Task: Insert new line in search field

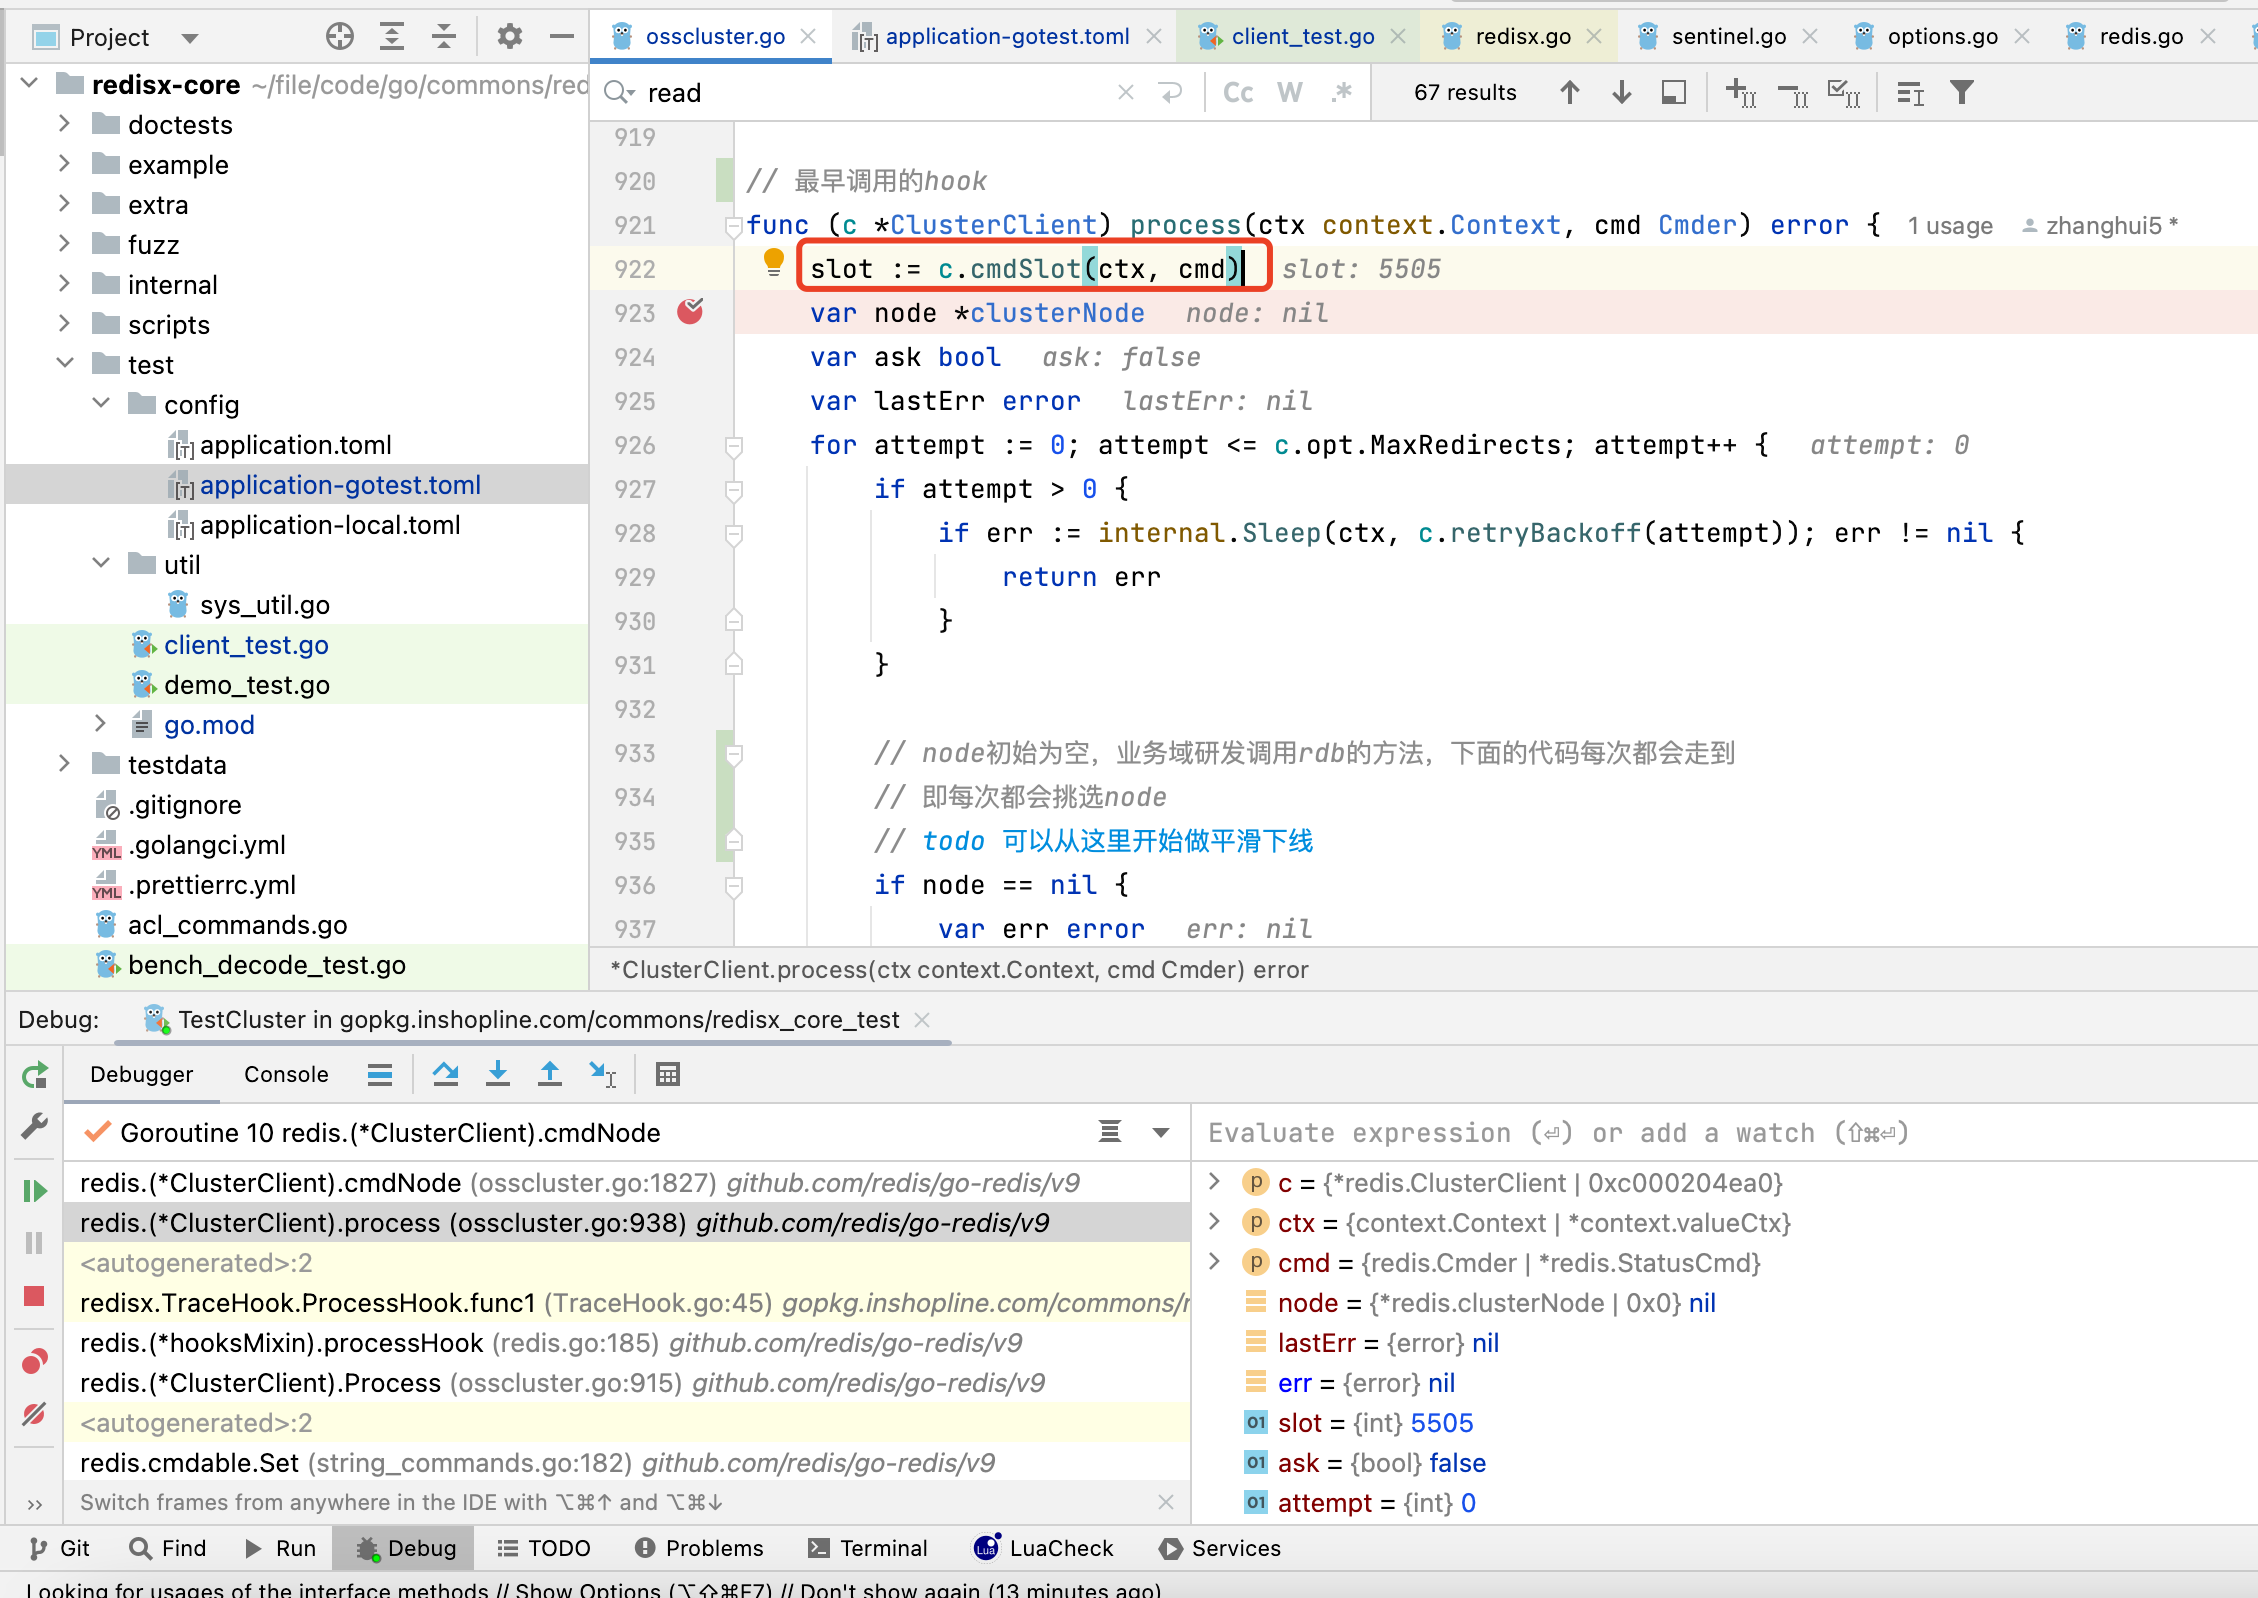Action: pos(1170,93)
